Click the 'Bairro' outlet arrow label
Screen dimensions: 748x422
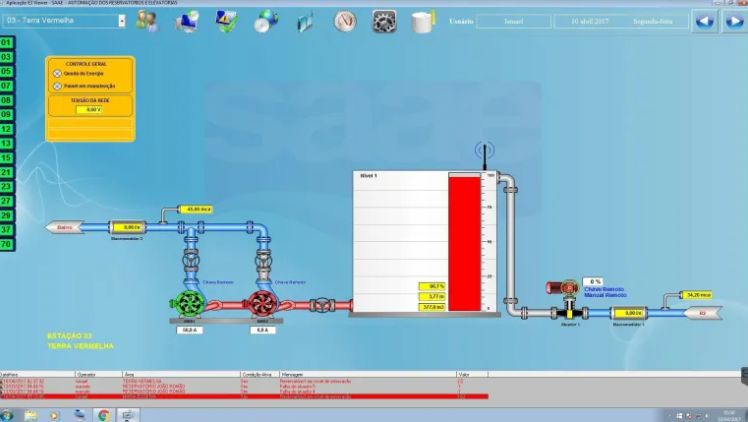[63, 227]
